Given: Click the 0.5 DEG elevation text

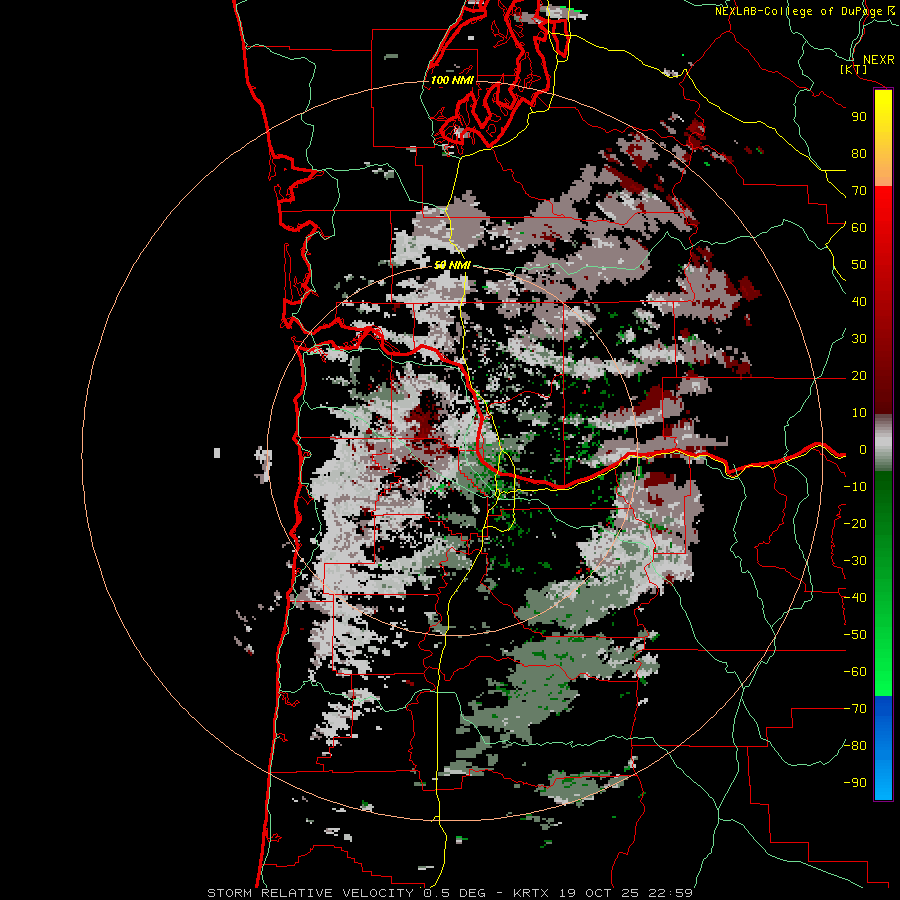Looking at the screenshot, I should click(x=456, y=893).
